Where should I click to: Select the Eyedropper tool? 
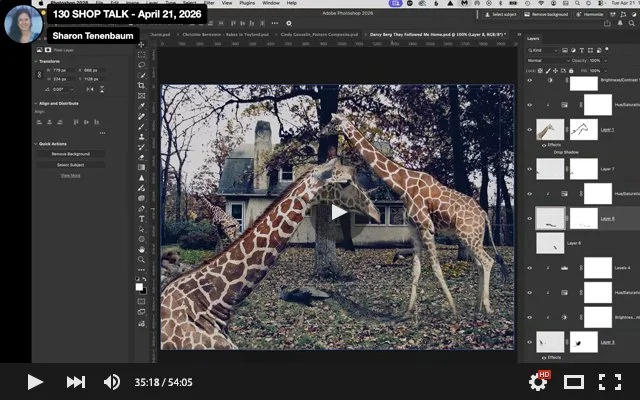142,106
